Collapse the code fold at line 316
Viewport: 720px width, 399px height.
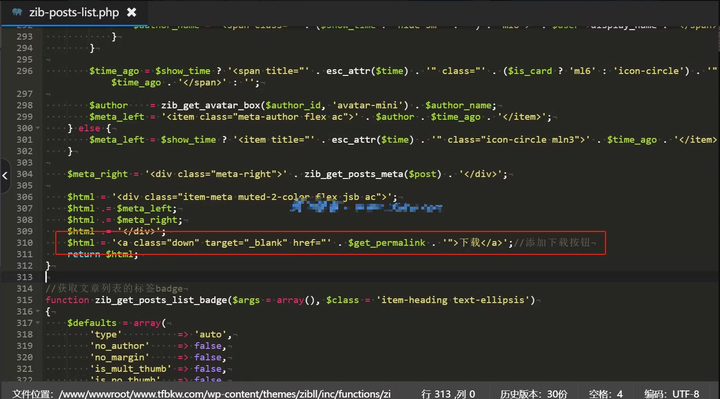tap(38, 311)
